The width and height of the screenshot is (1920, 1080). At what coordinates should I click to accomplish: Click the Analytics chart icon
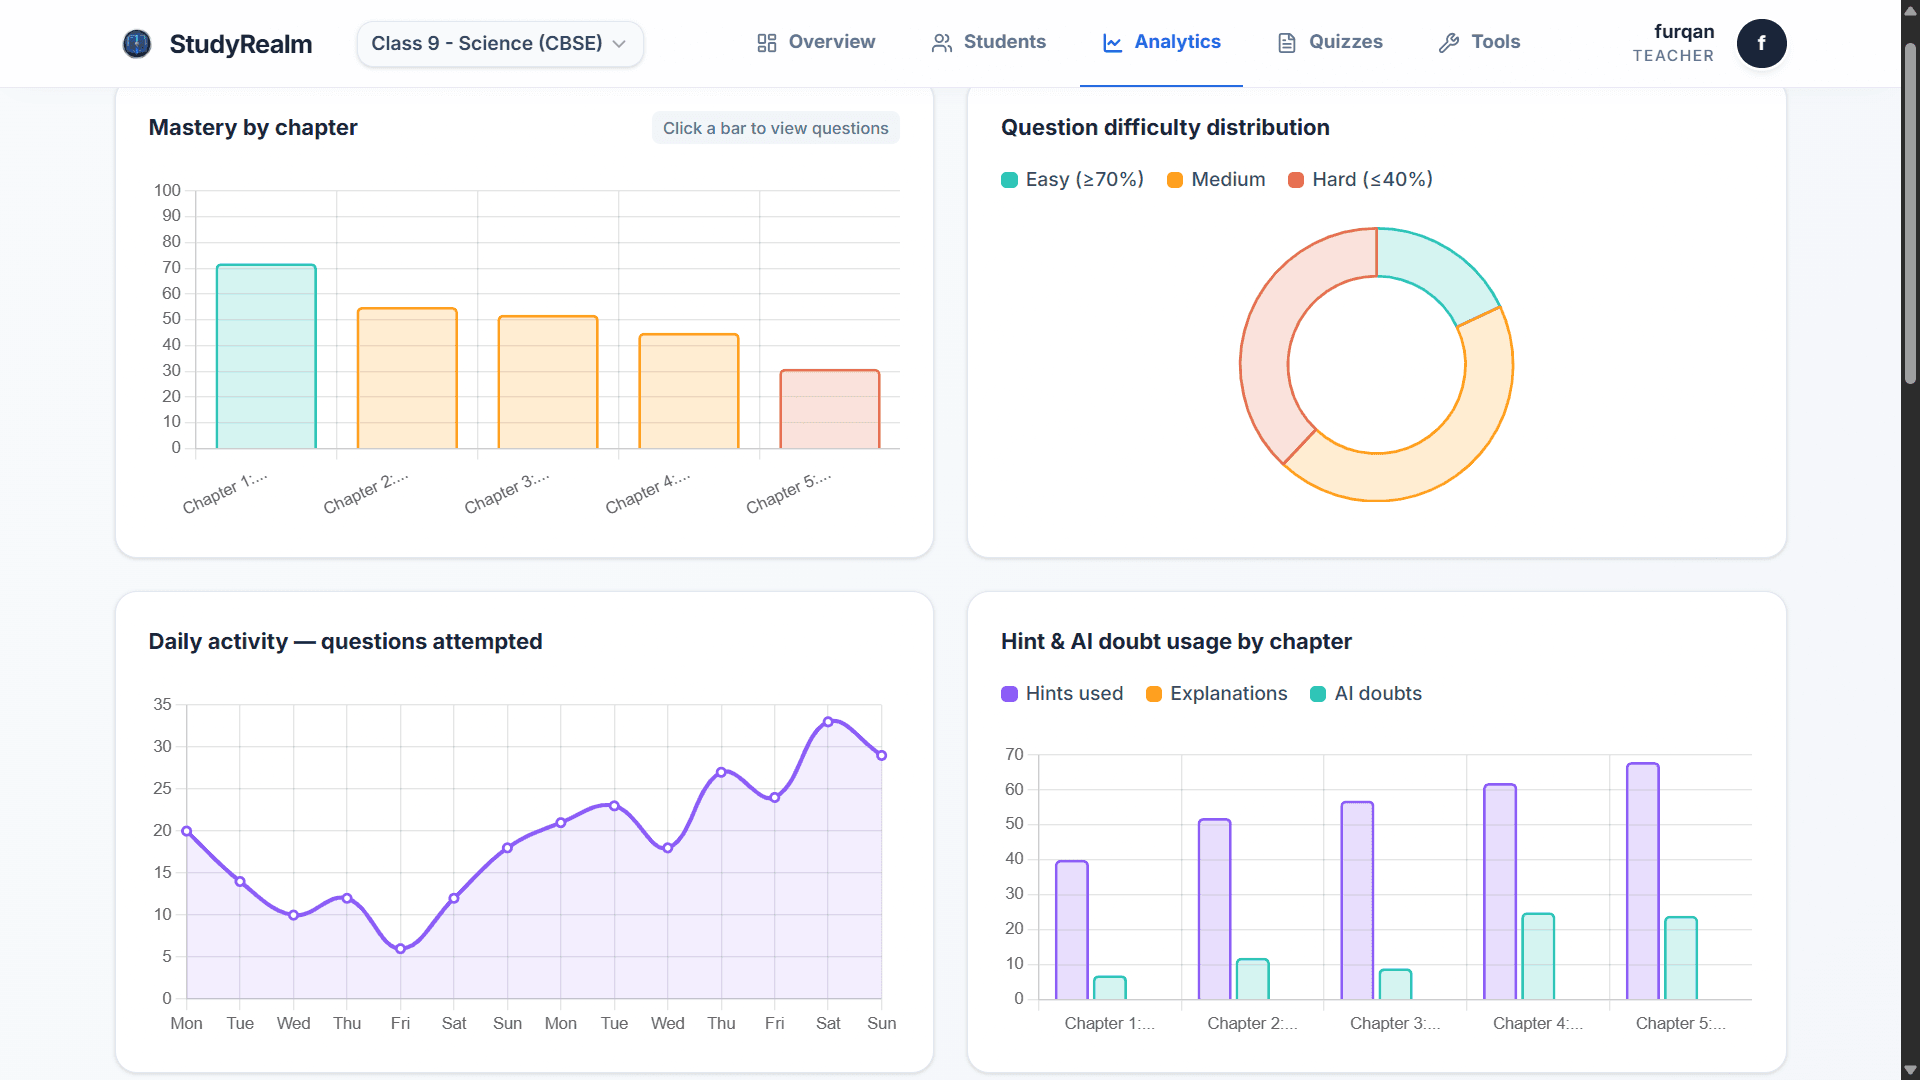tap(1112, 43)
